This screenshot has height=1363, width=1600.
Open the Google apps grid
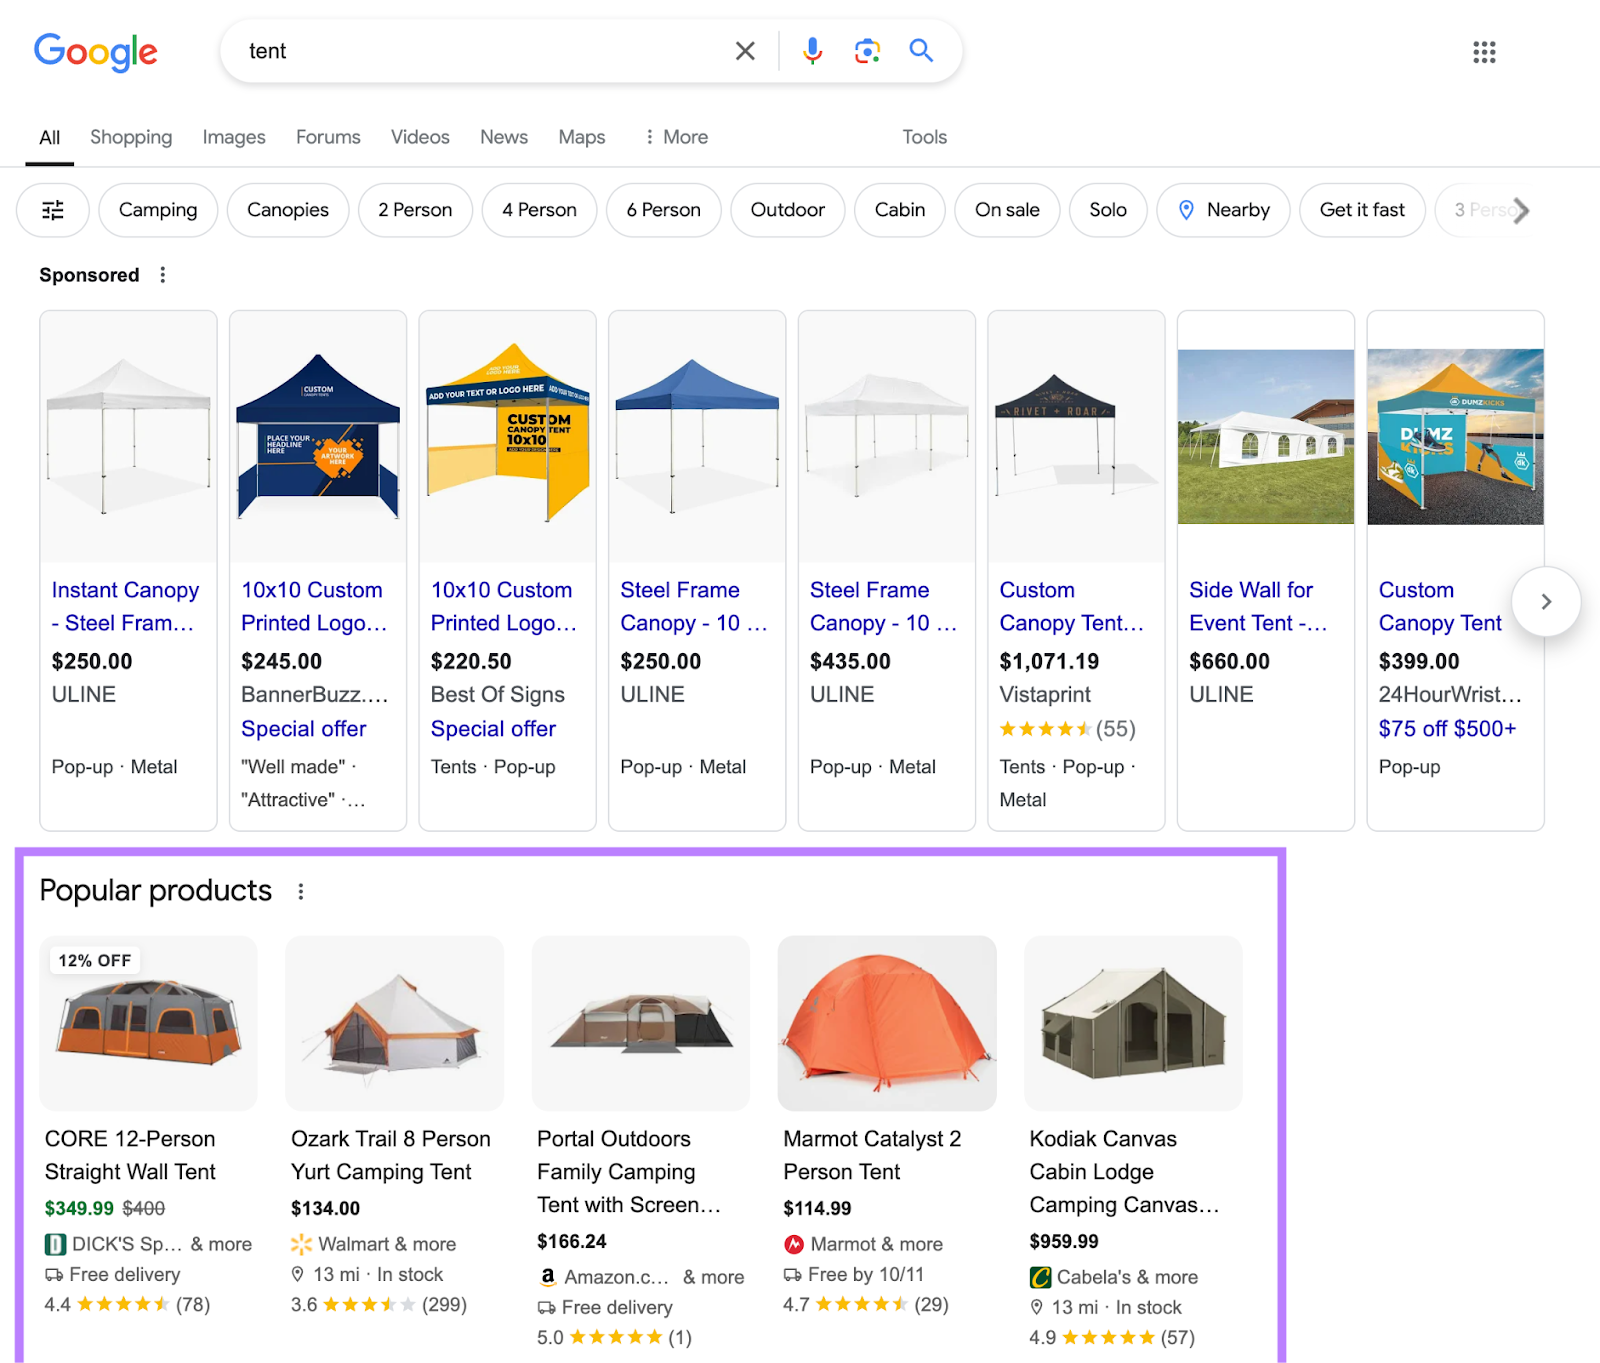[x=1484, y=52]
